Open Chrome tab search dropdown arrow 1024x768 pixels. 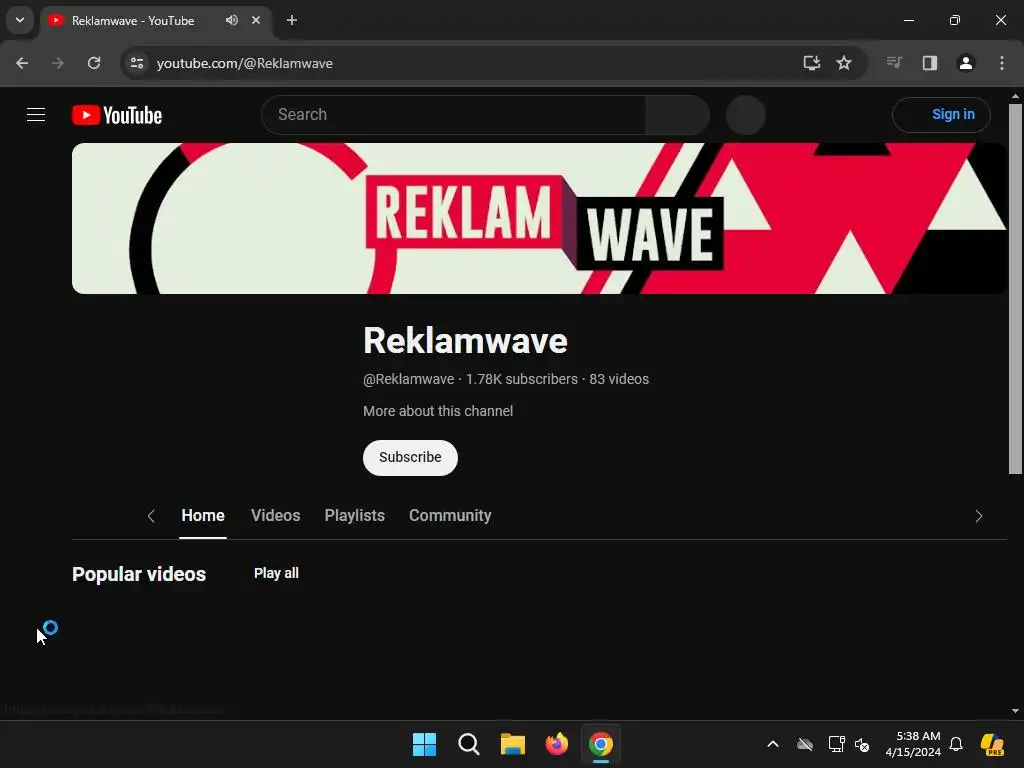click(x=20, y=20)
